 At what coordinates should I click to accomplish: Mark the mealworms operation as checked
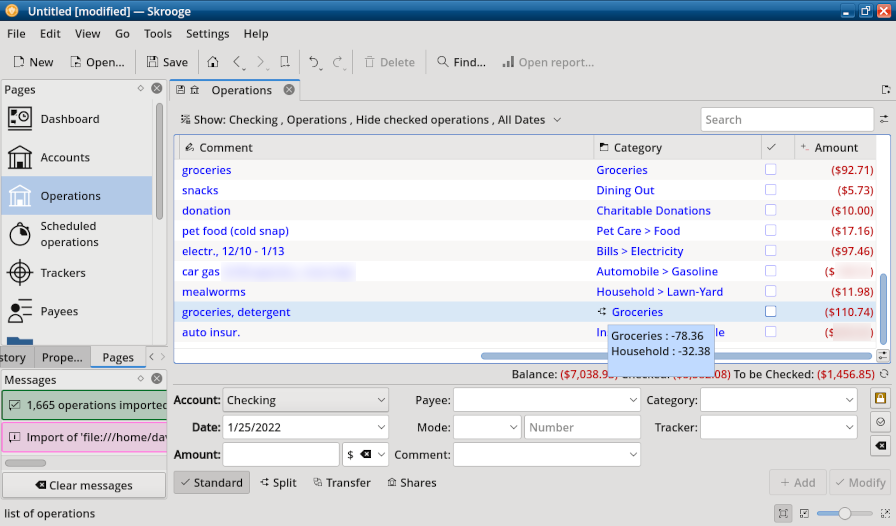(770, 291)
